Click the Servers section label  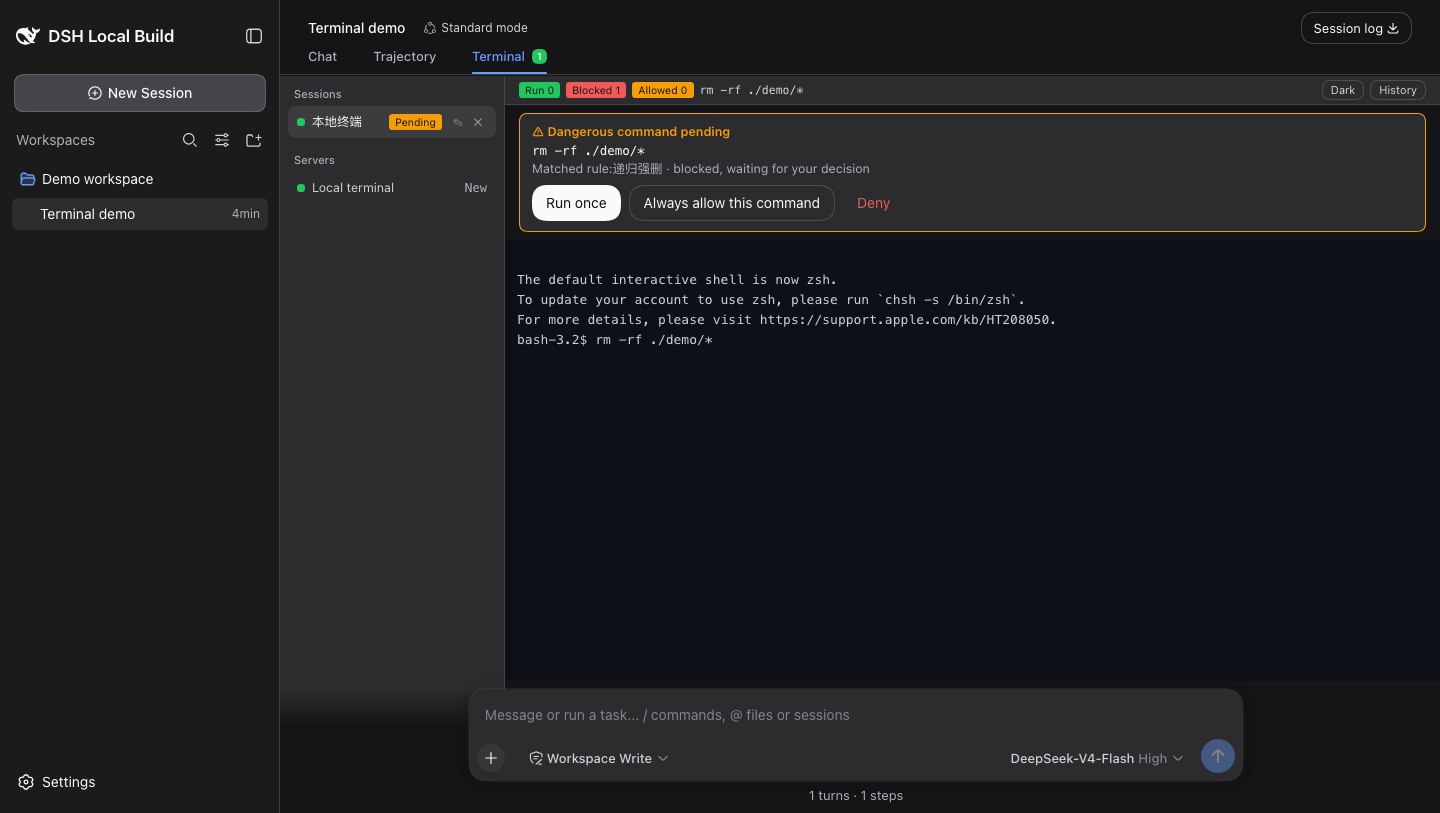click(x=314, y=160)
